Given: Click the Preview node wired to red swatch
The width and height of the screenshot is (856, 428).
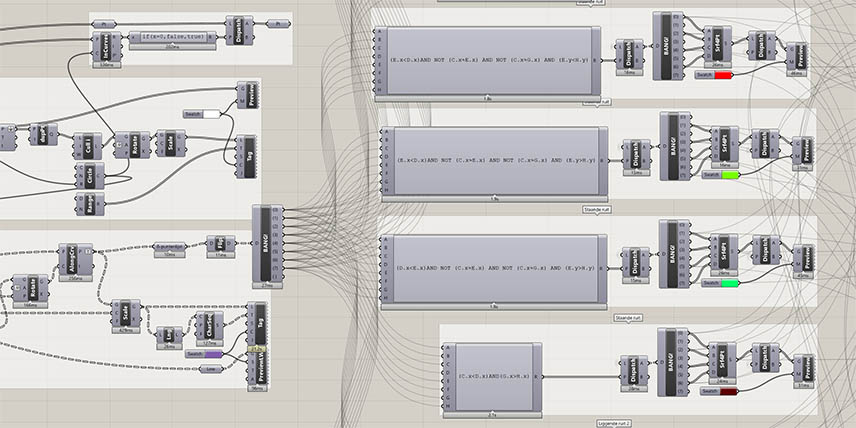Looking at the screenshot, I should coord(802,54).
